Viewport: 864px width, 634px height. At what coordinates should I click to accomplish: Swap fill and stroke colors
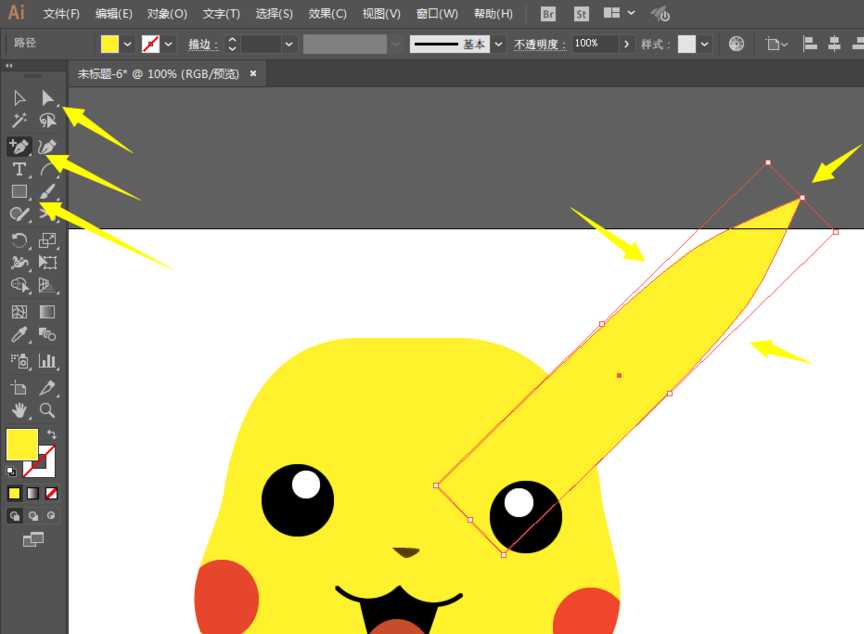(x=52, y=435)
